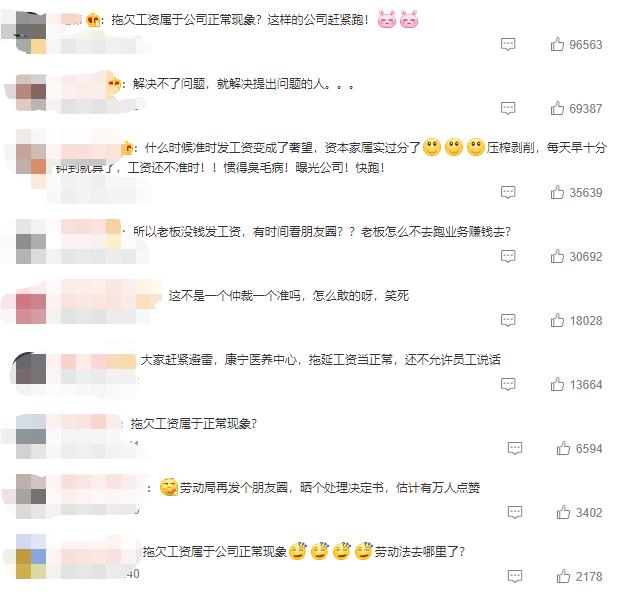The image size is (630, 596).
Task: Click the reply icon beside 6594 likes
Action: click(x=515, y=448)
